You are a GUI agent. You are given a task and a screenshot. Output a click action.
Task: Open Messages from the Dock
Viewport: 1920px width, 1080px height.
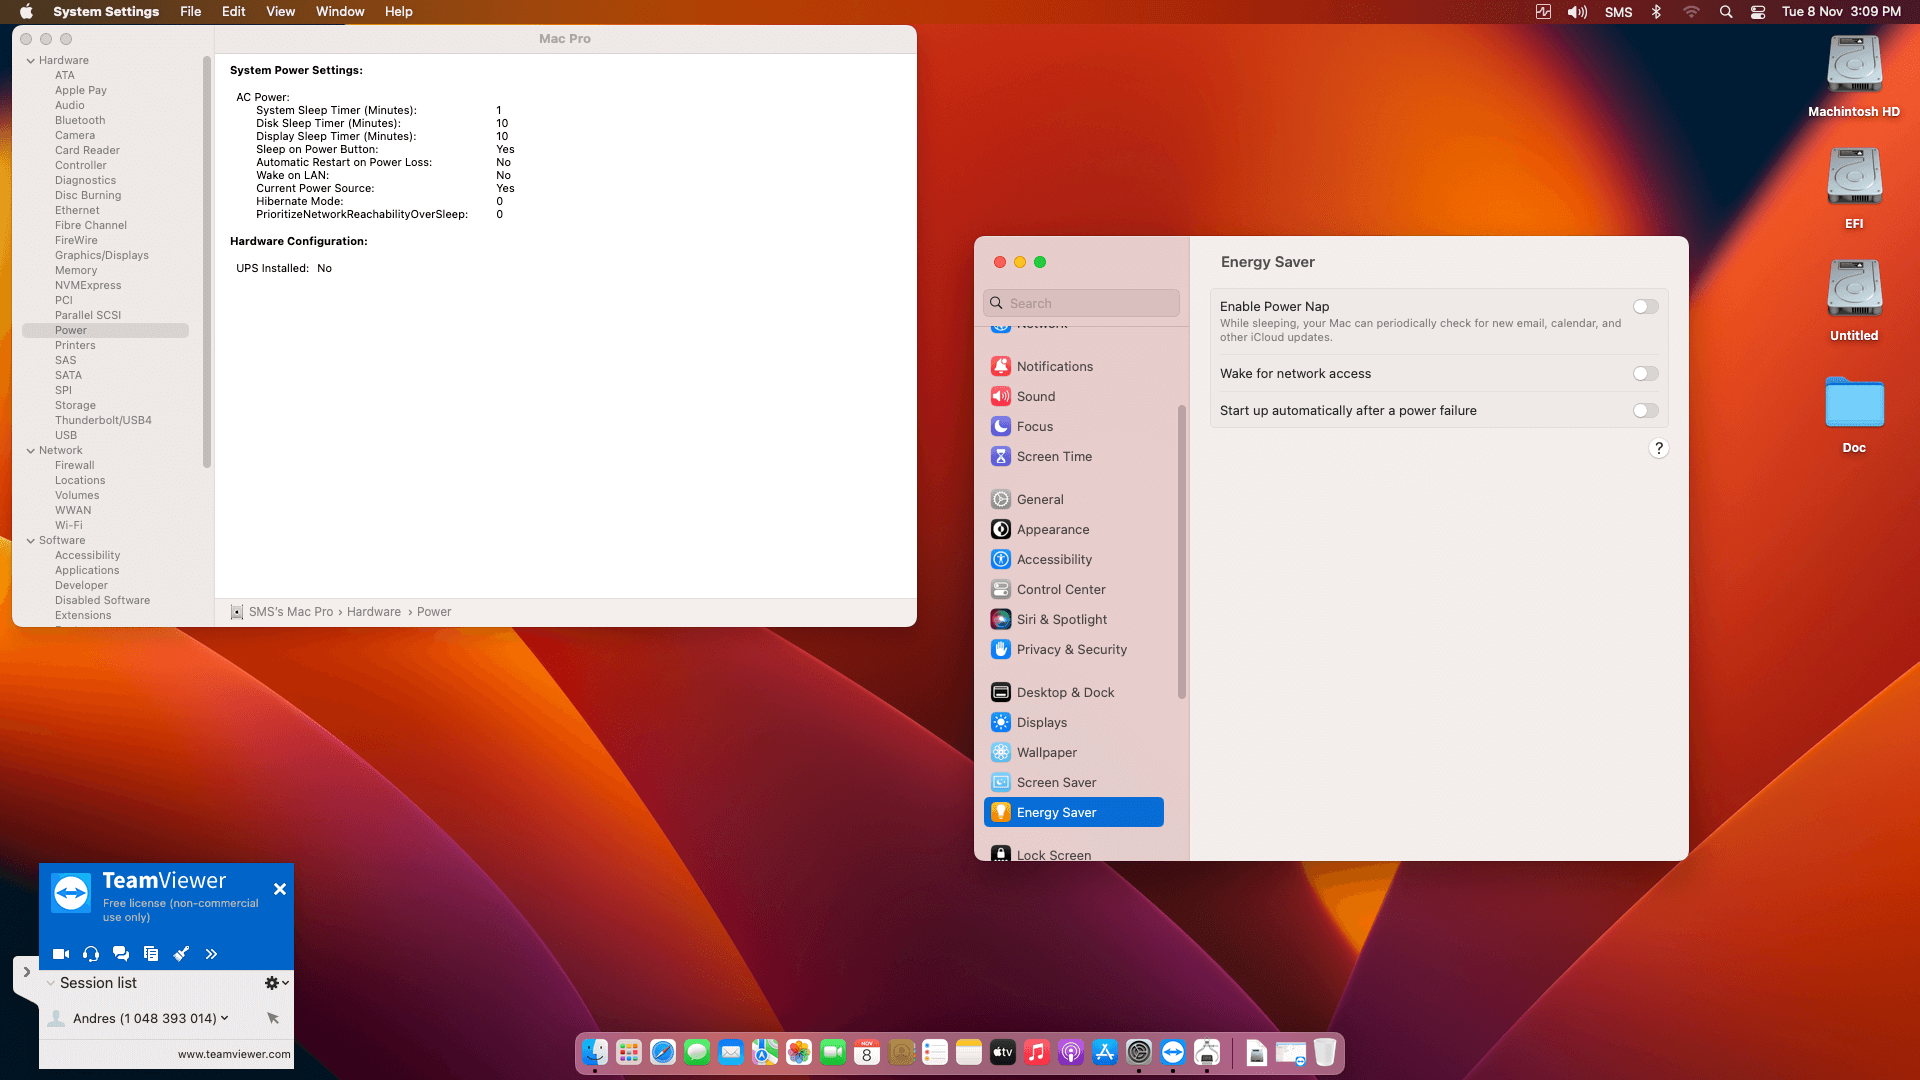(x=697, y=1052)
